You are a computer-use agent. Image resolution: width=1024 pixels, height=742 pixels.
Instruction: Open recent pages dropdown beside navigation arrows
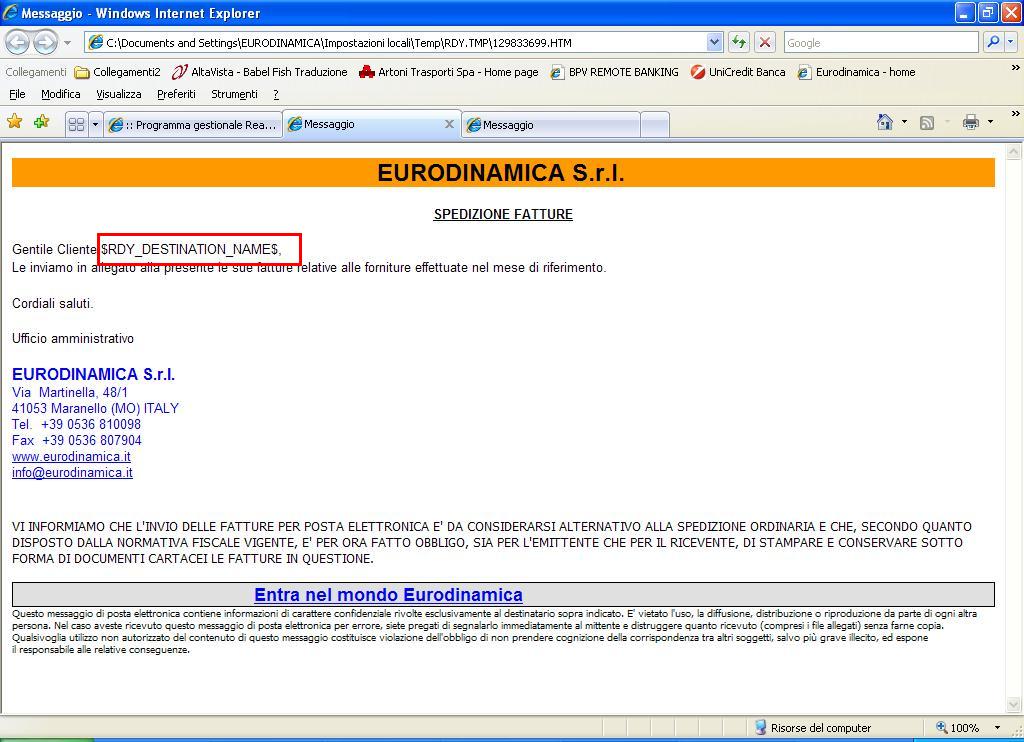point(67,43)
